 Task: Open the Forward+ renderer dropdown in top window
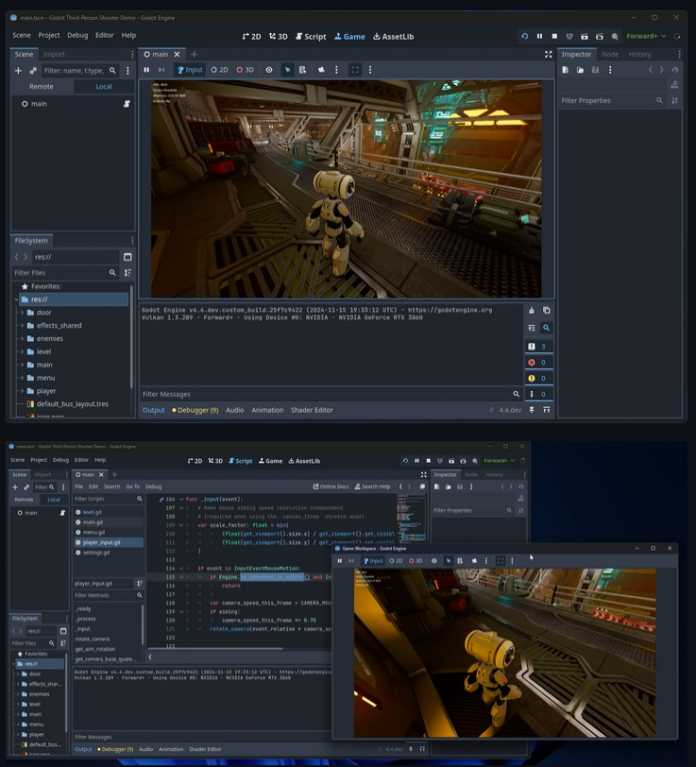[646, 36]
